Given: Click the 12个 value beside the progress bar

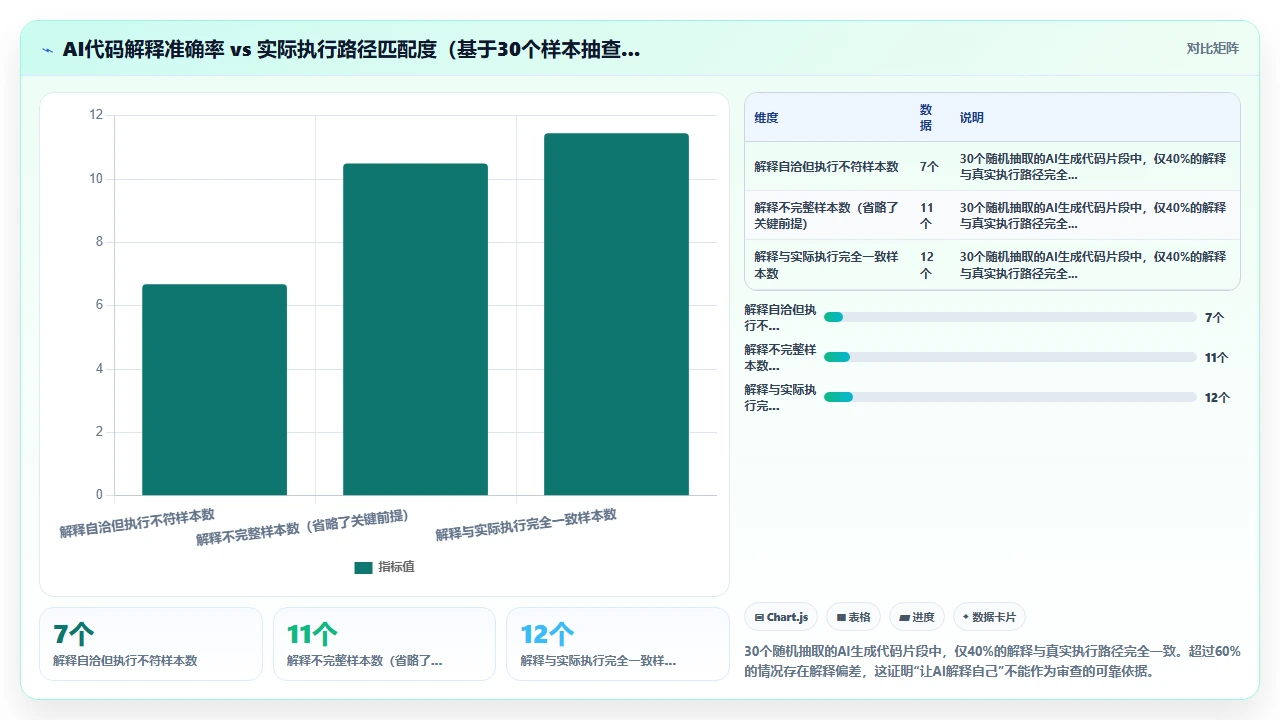Looking at the screenshot, I should point(1217,397).
